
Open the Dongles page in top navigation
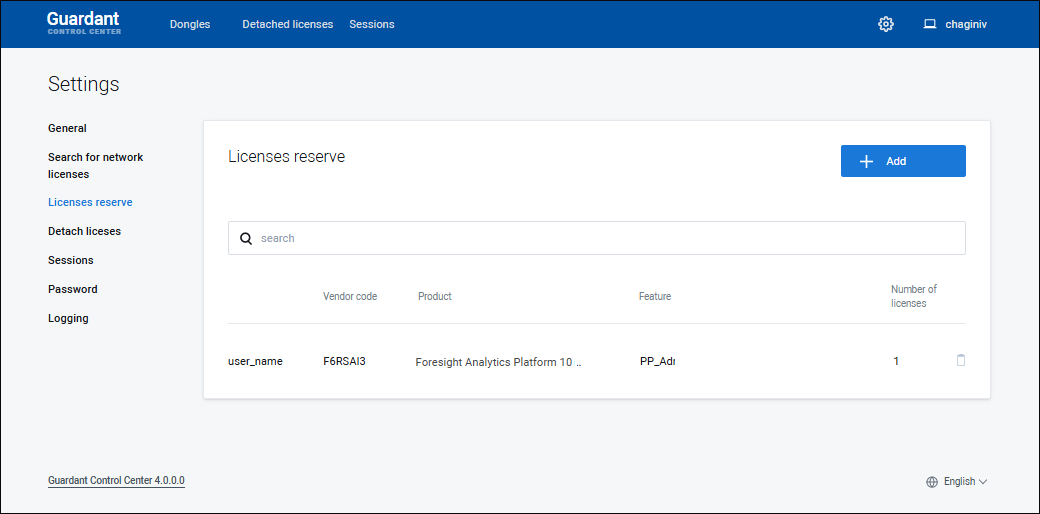(190, 24)
